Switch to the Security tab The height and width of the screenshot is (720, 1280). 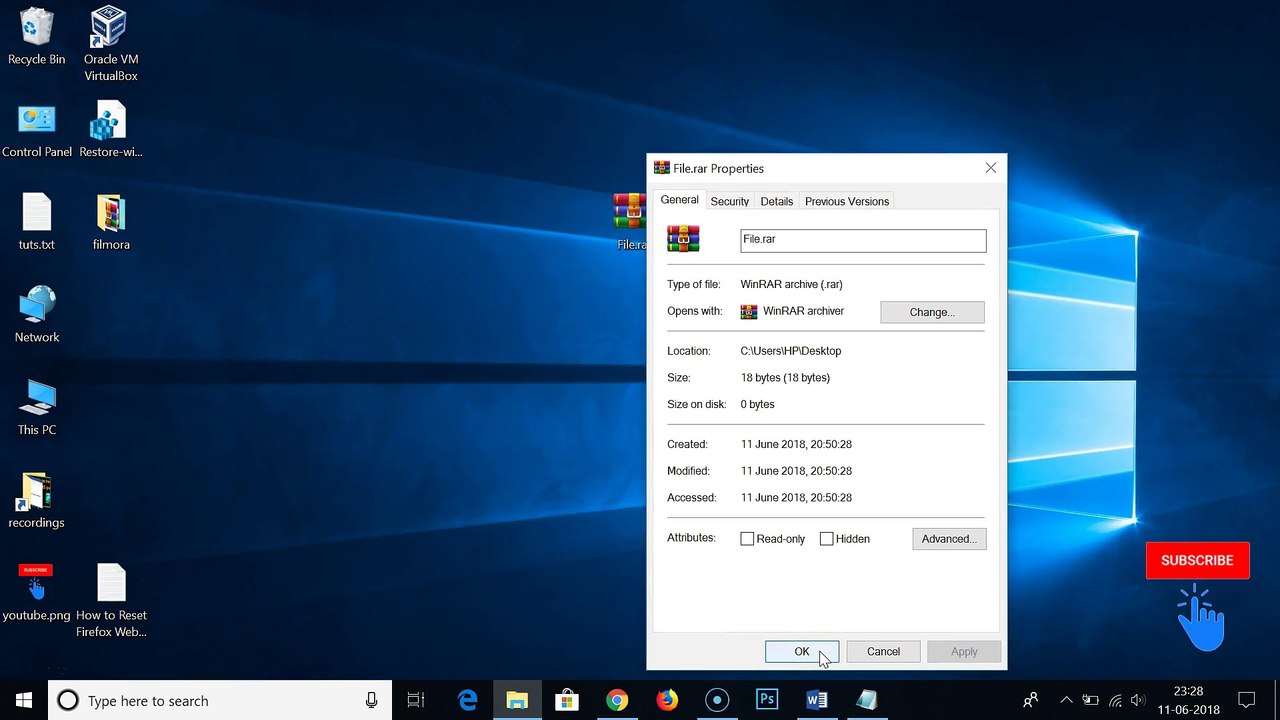click(x=730, y=201)
